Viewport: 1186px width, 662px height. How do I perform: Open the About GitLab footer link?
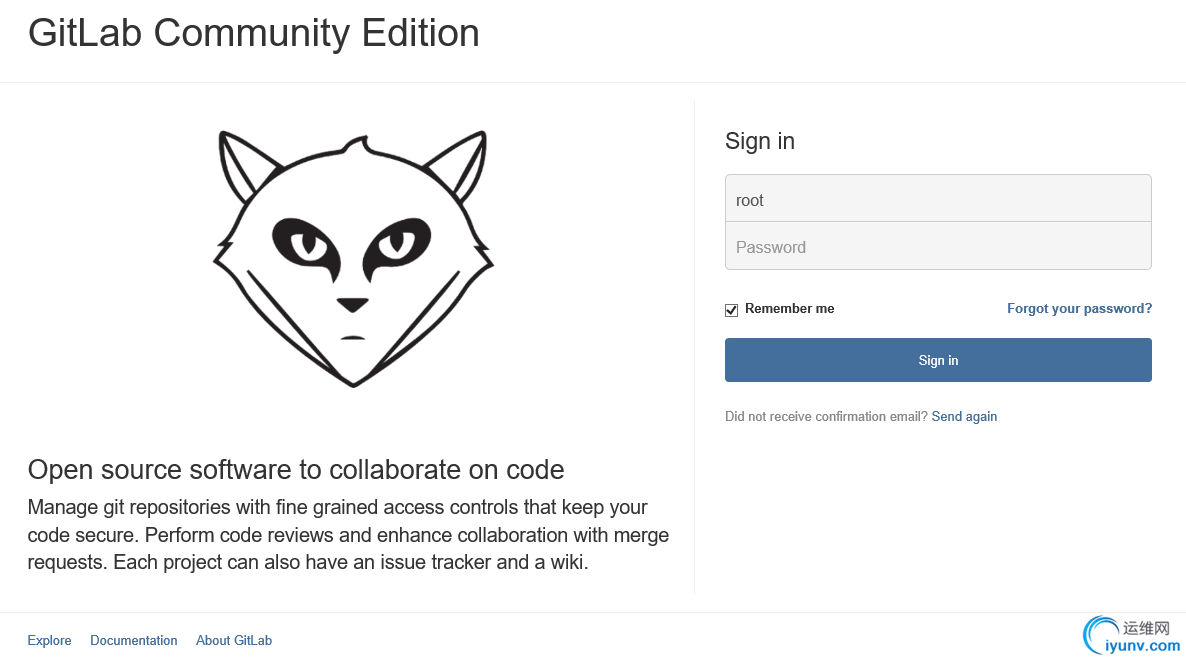(234, 641)
